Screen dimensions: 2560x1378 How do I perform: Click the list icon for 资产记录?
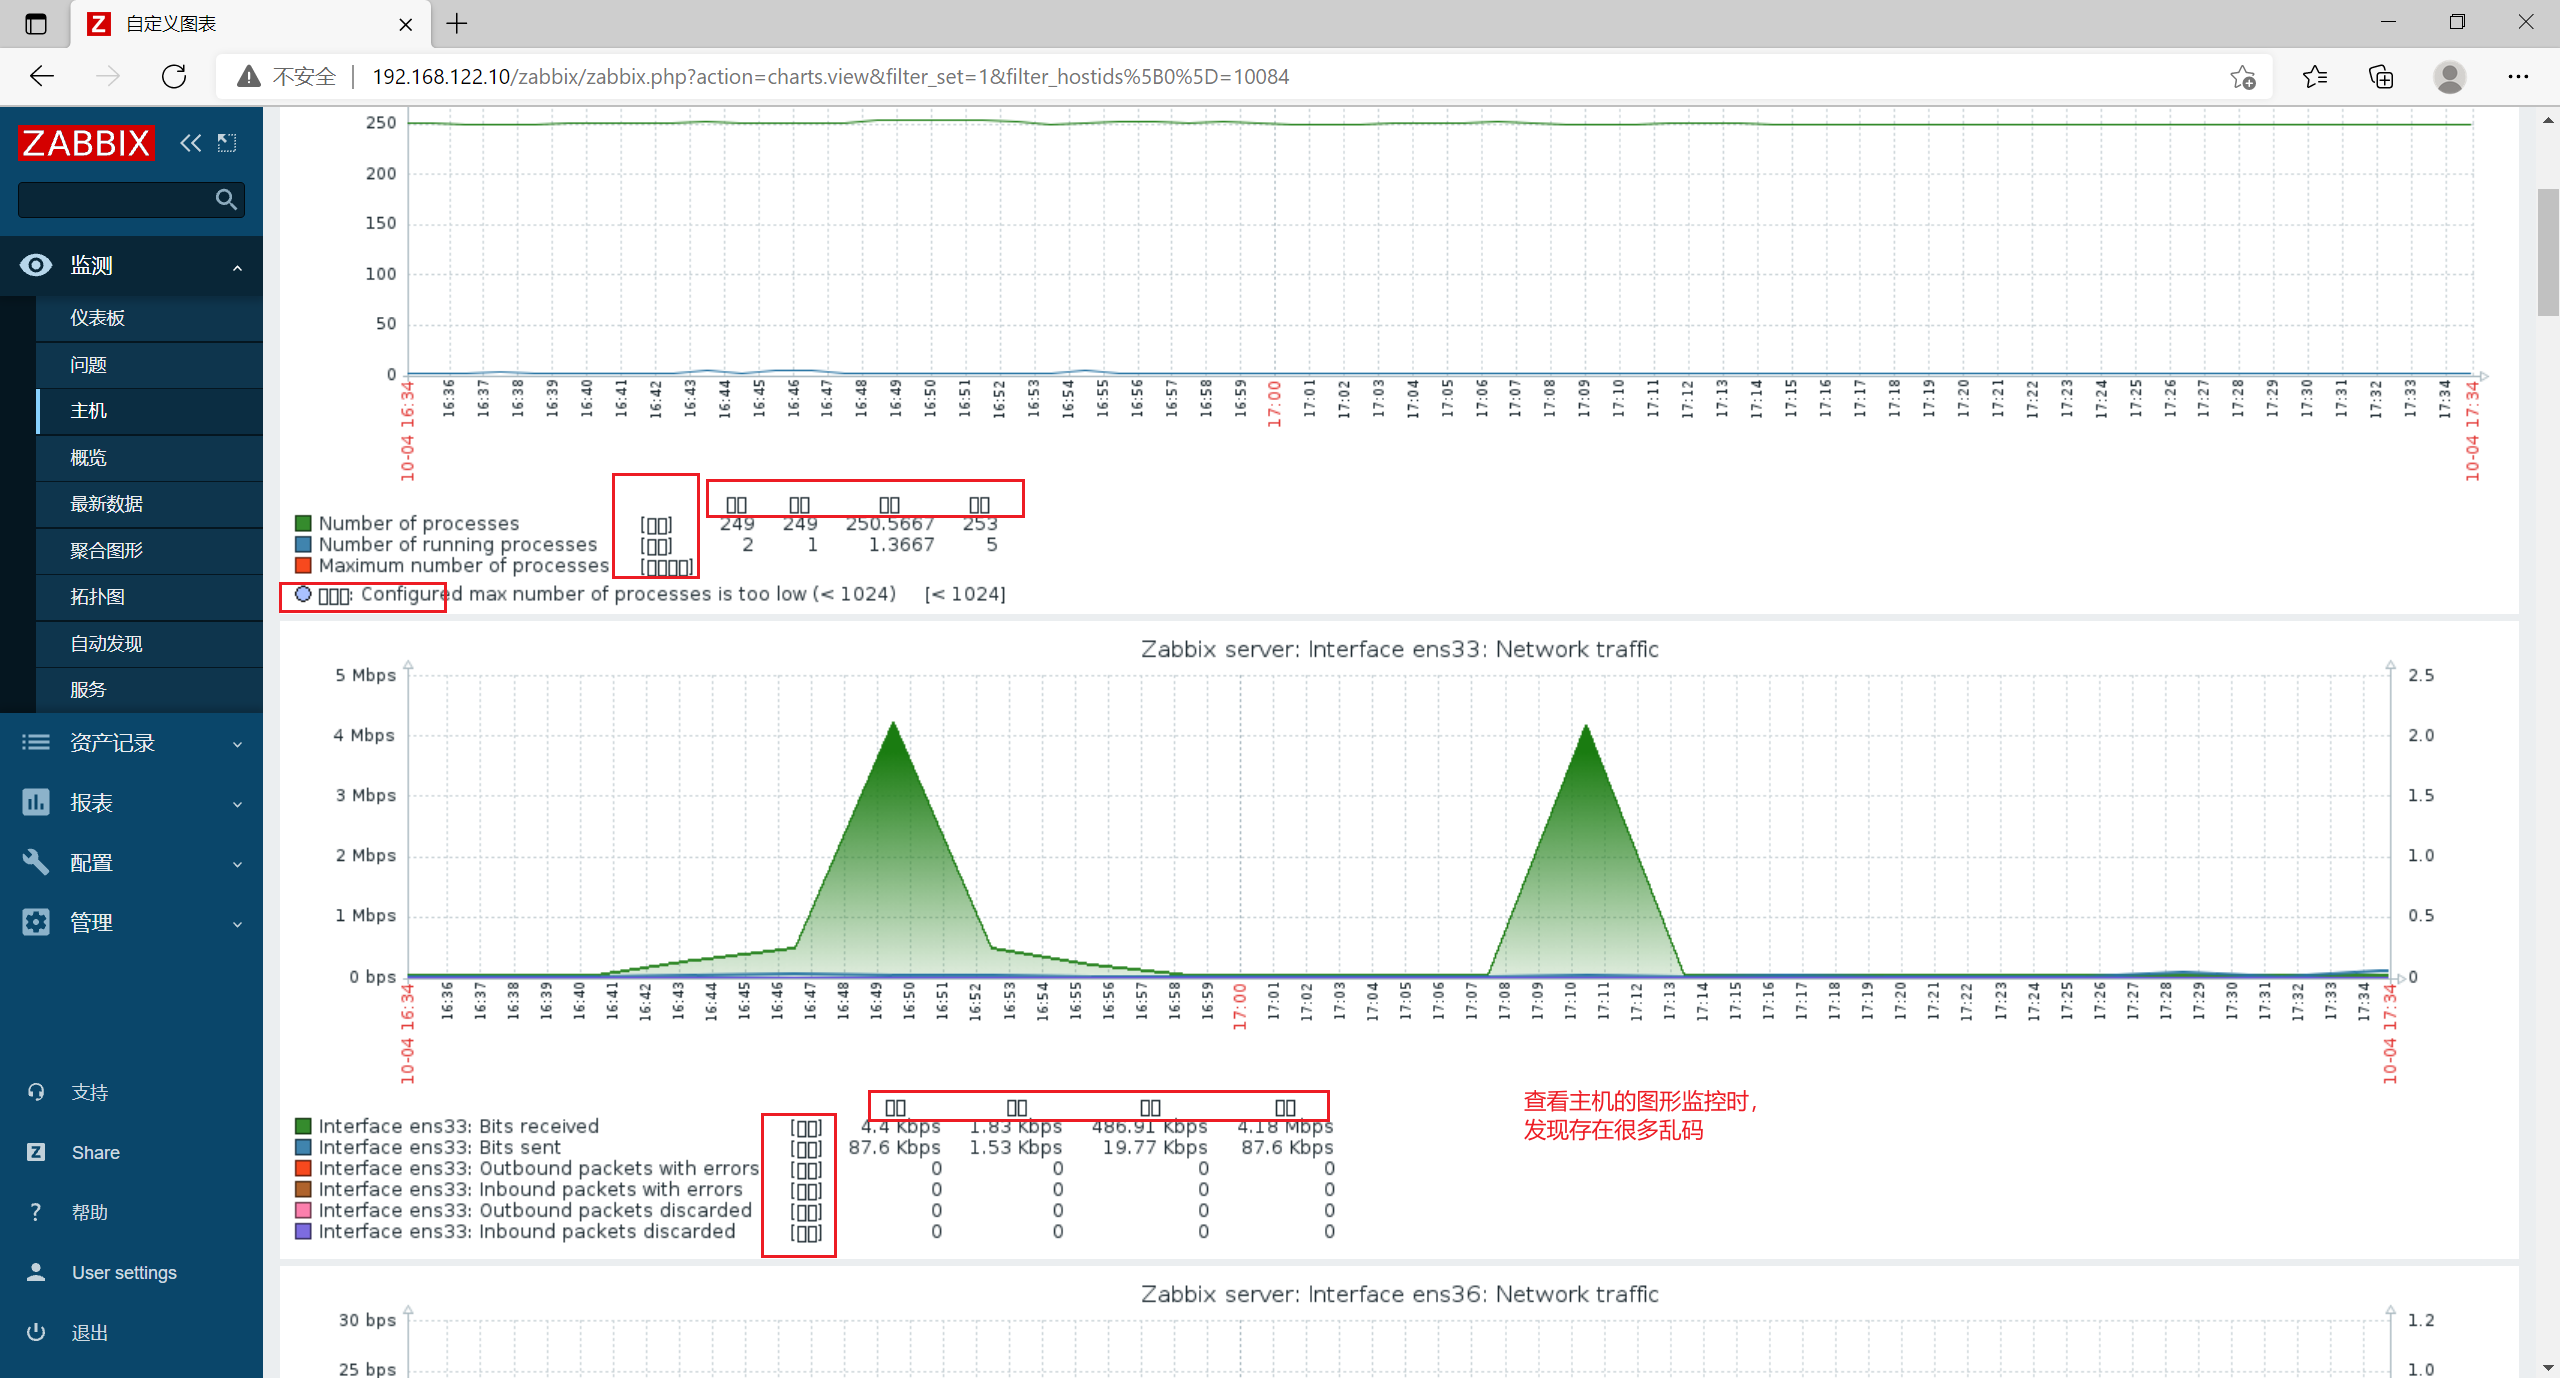pos(36,742)
